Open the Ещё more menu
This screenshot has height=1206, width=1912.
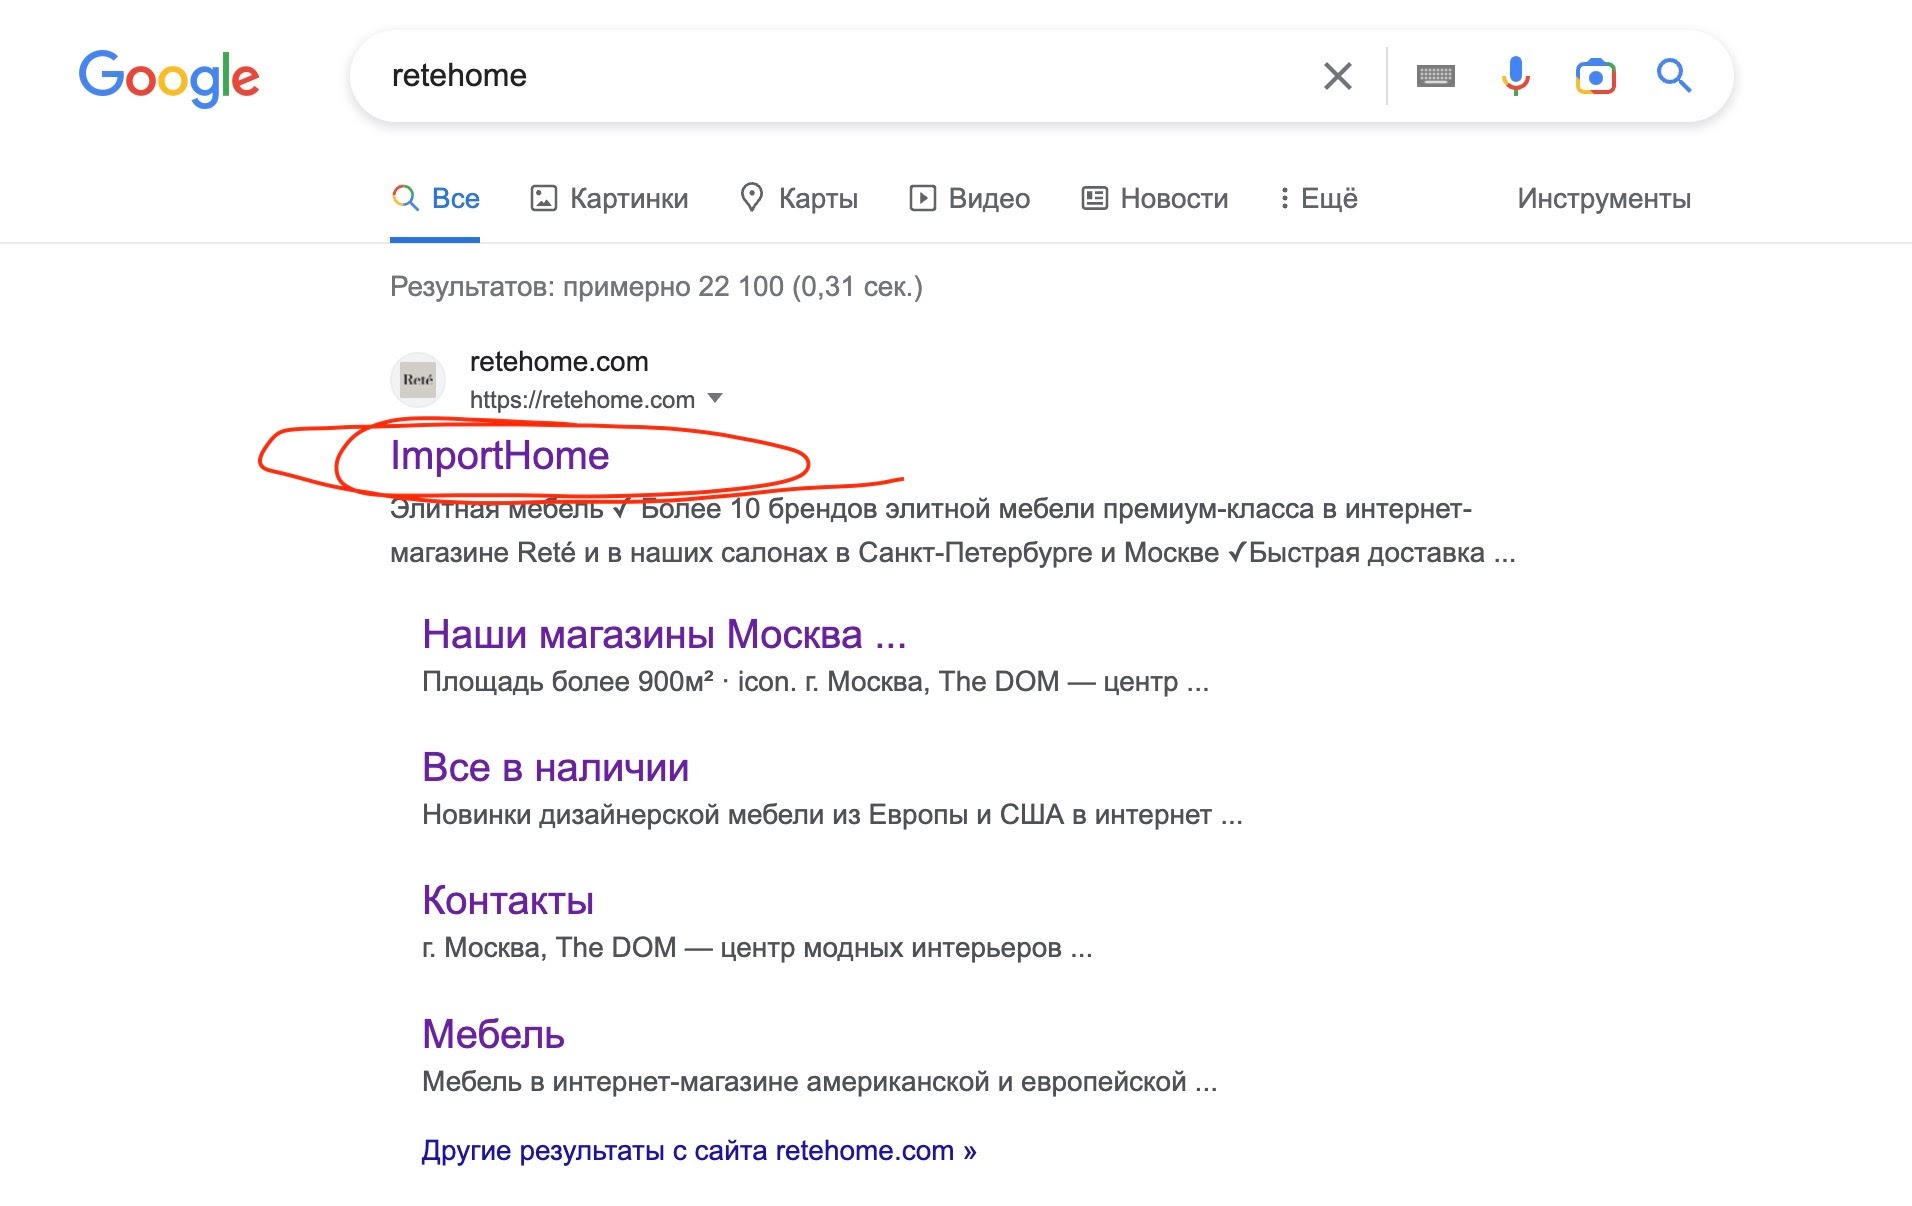click(1318, 198)
